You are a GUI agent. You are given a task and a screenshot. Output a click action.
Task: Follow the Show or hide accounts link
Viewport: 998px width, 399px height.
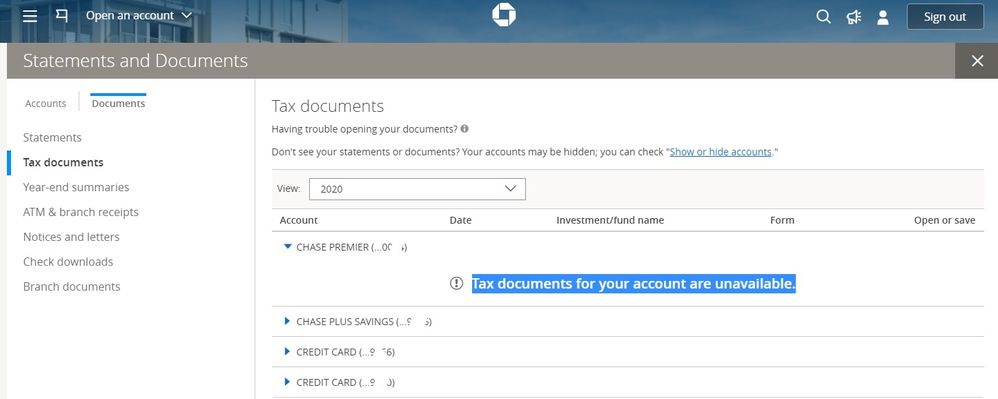pyautogui.click(x=720, y=152)
